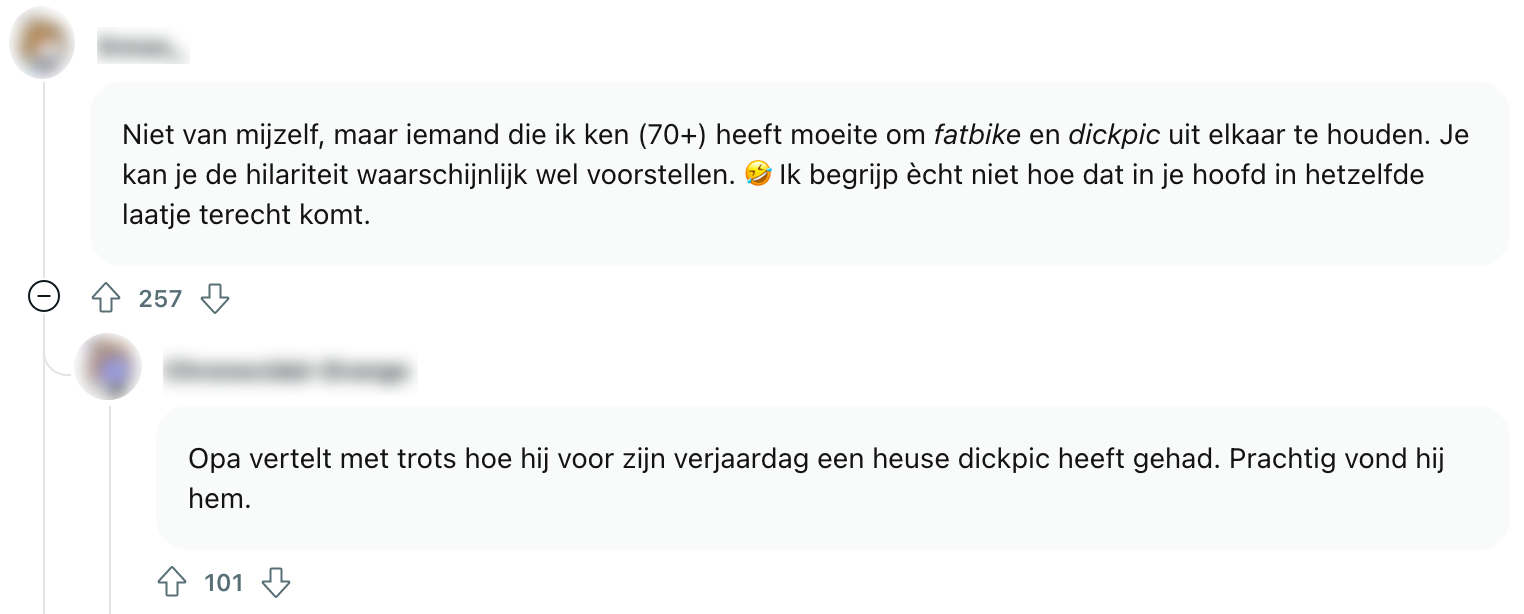Upvote the reply with 101 points
Screen dimensions: 1524x614
pos(172,582)
